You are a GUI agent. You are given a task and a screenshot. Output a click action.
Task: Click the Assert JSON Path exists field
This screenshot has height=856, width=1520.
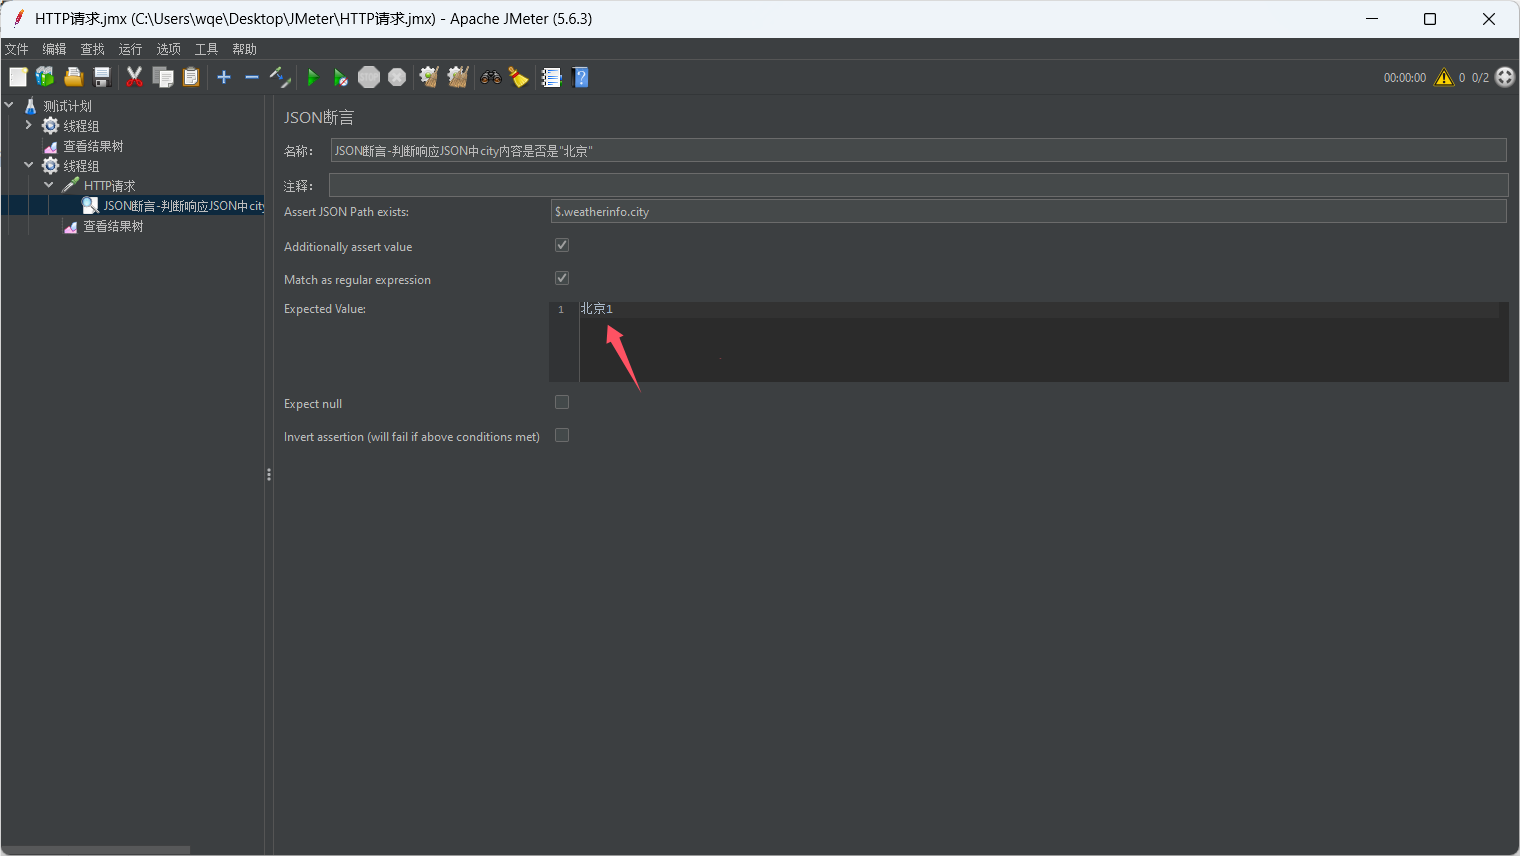1028,211
